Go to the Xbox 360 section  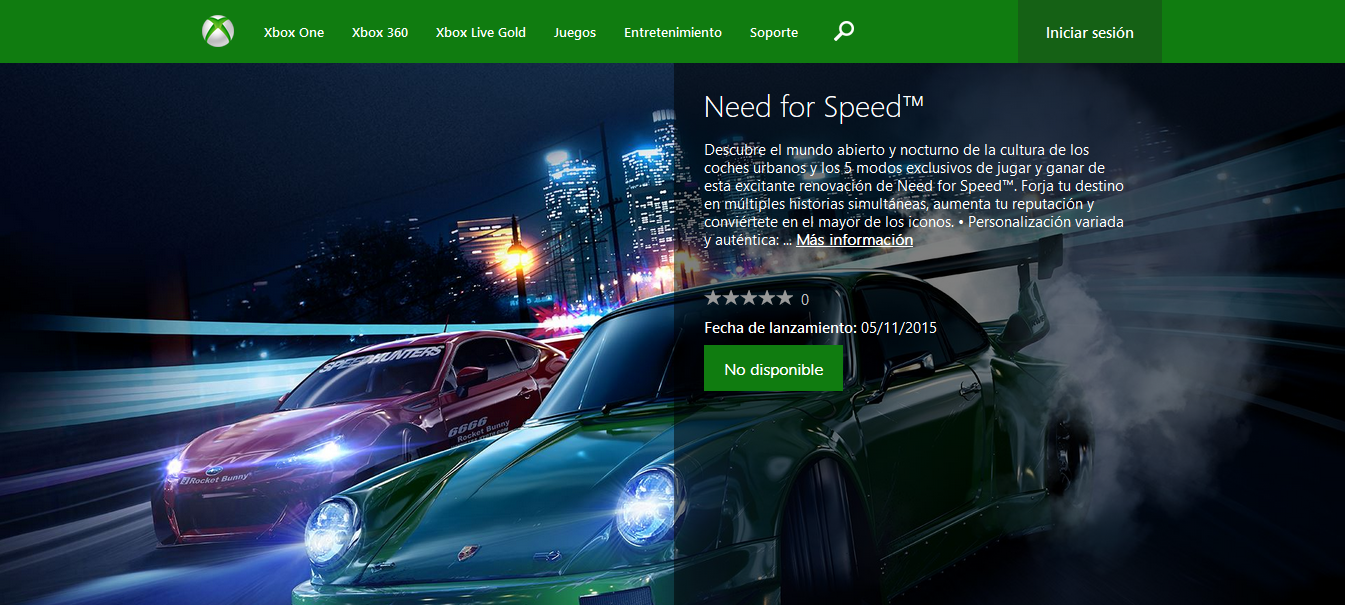[380, 33]
